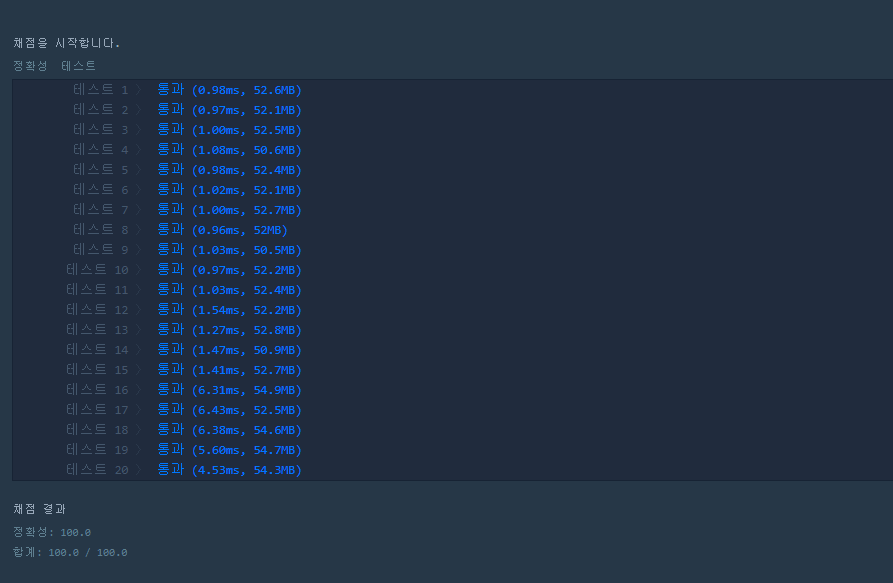This screenshot has width=893, height=583.
Task: Select the result '통과 (1.08ms, 50.6MB)'
Action: [230, 150]
